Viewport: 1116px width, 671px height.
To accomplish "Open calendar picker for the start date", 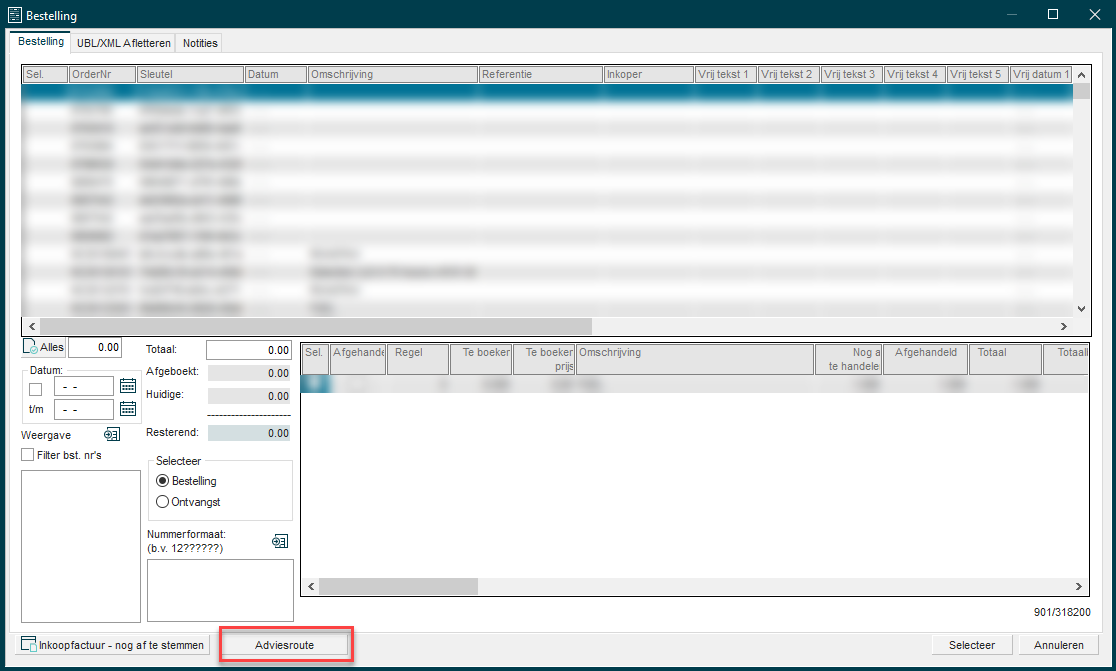I will pos(127,386).
